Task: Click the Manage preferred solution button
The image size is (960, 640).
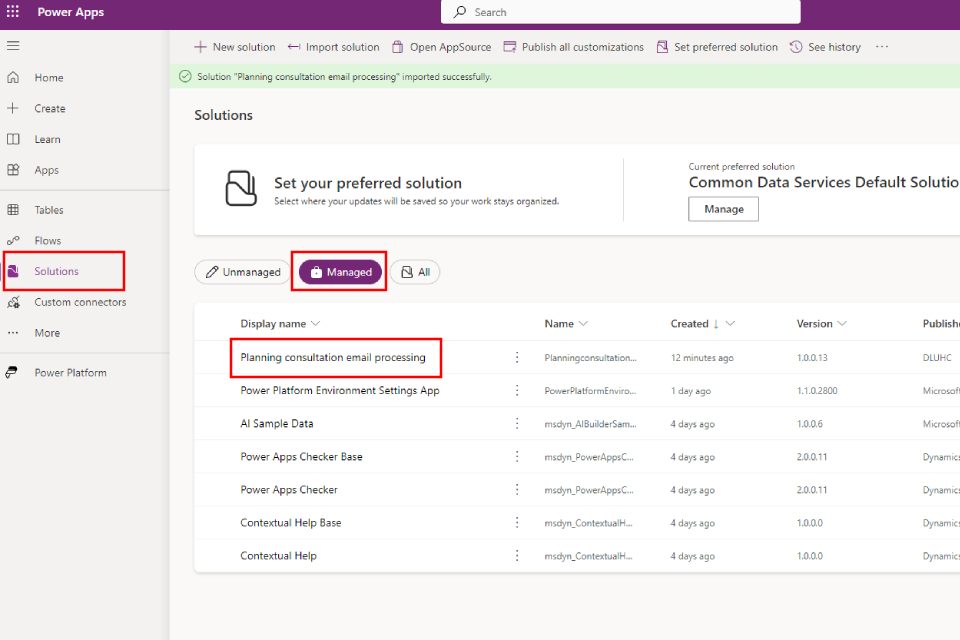Action: [x=723, y=209]
